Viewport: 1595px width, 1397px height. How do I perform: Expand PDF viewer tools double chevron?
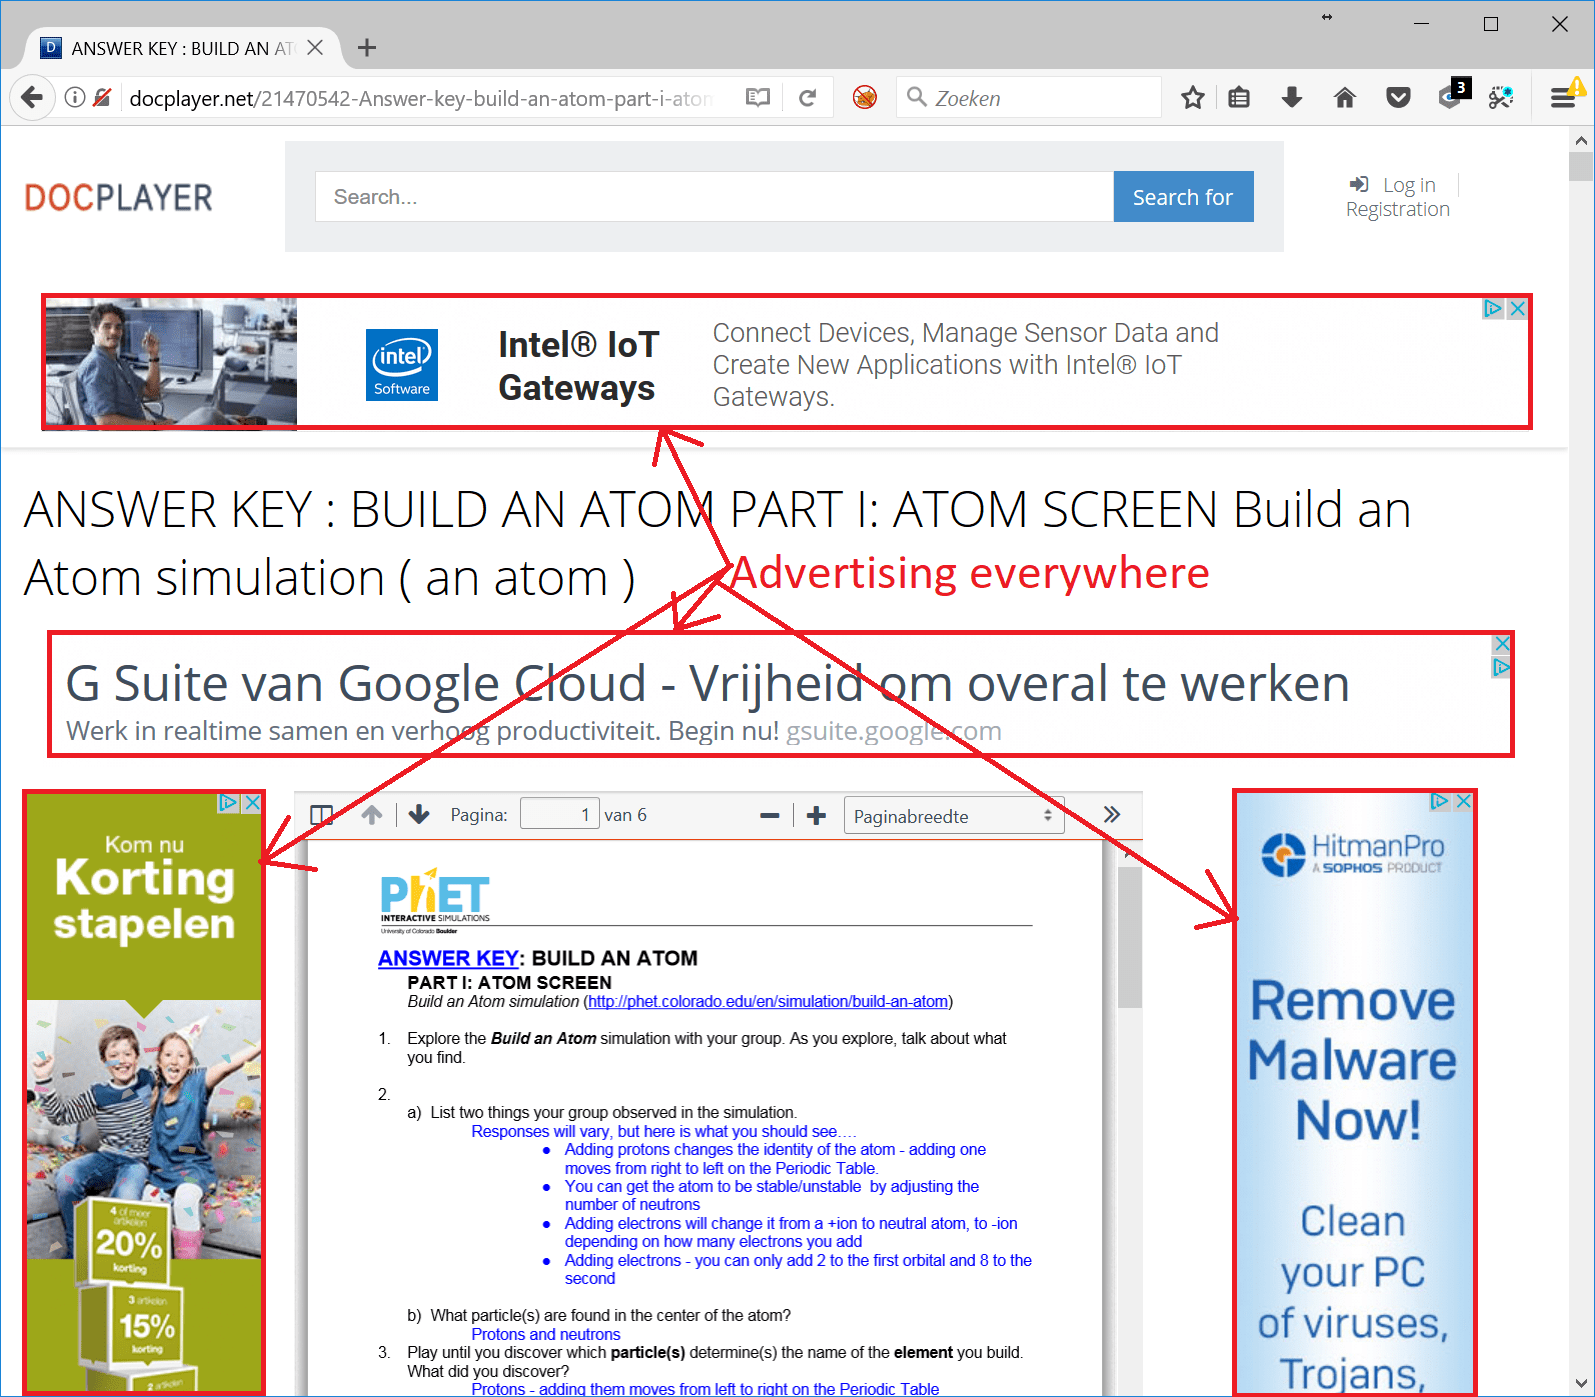[x=1112, y=815]
